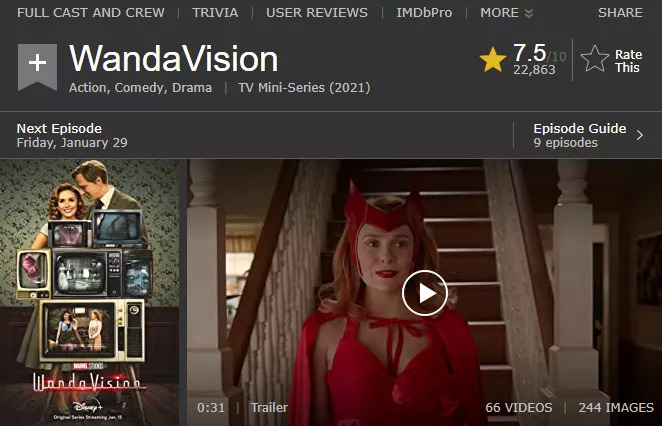
Task: Open the 22,863 ratings count
Action: 534,70
